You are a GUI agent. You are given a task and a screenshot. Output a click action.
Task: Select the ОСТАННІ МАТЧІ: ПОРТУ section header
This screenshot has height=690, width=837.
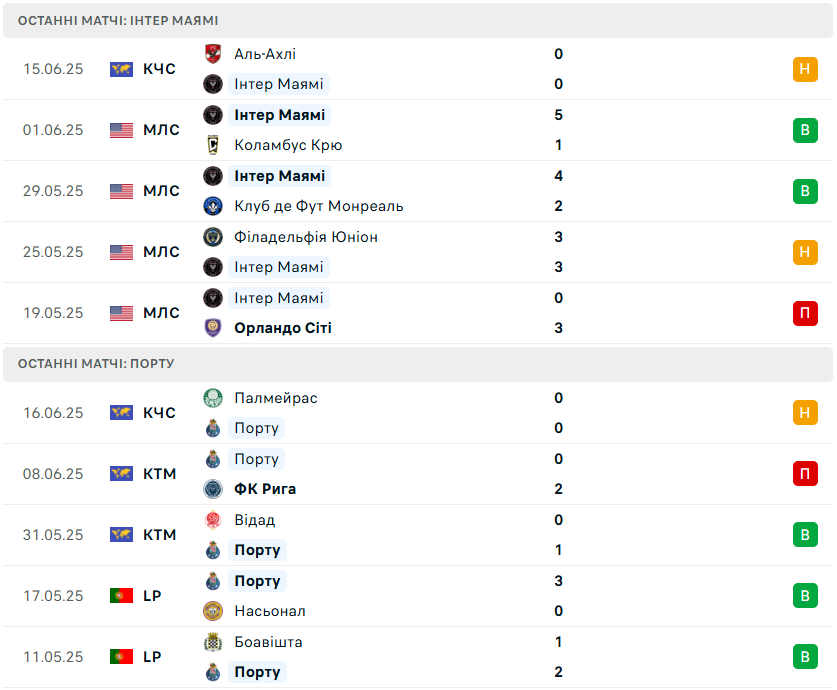point(418,364)
